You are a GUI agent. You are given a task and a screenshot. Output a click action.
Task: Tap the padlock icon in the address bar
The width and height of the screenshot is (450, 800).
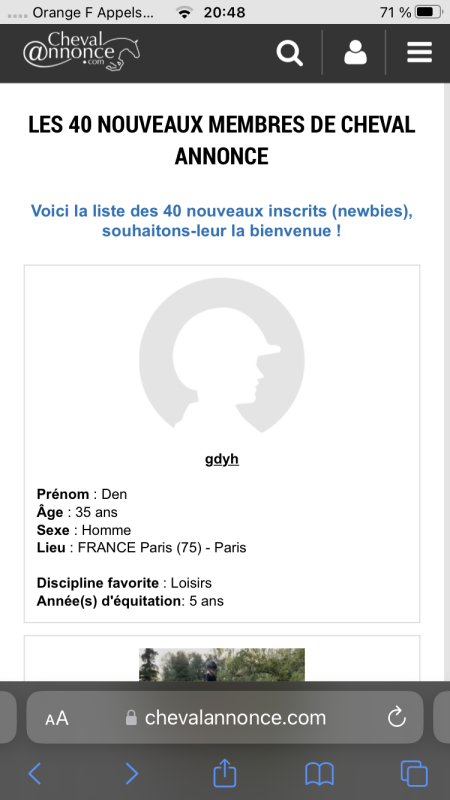pos(131,718)
